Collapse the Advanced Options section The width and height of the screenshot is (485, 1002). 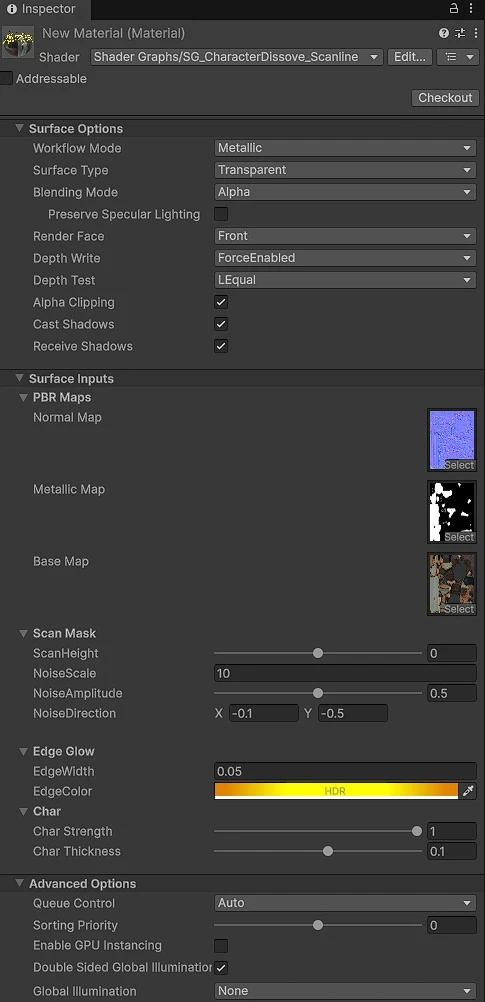pos(19,884)
